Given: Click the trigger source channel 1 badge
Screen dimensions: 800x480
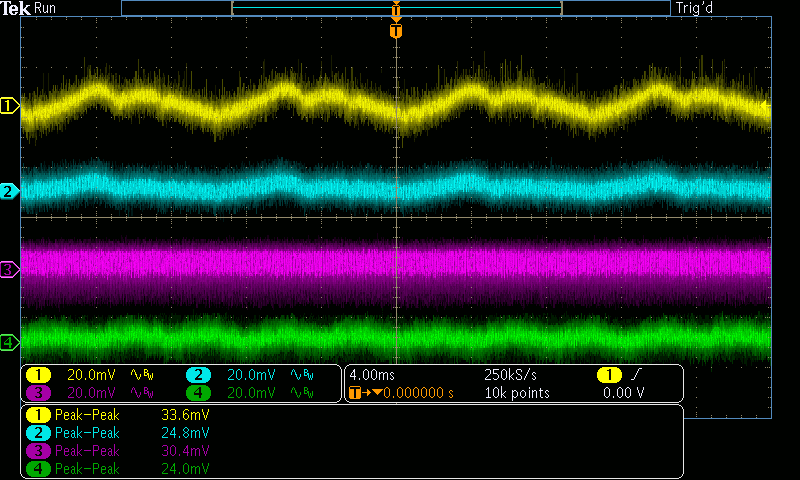Looking at the screenshot, I should (608, 375).
